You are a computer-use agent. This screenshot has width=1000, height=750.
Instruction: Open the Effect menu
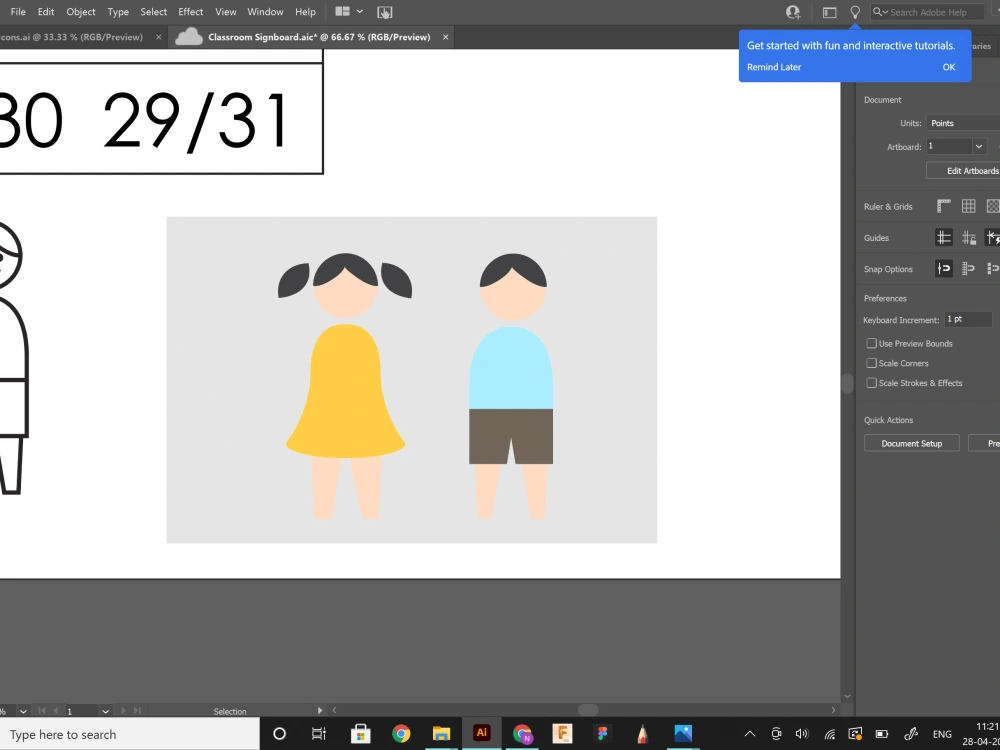click(x=191, y=11)
